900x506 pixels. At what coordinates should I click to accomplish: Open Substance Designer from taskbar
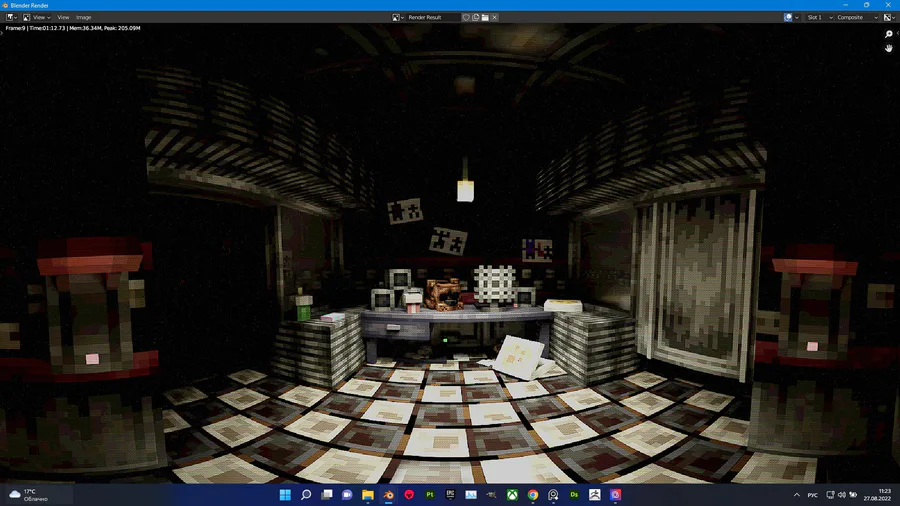pyautogui.click(x=574, y=495)
